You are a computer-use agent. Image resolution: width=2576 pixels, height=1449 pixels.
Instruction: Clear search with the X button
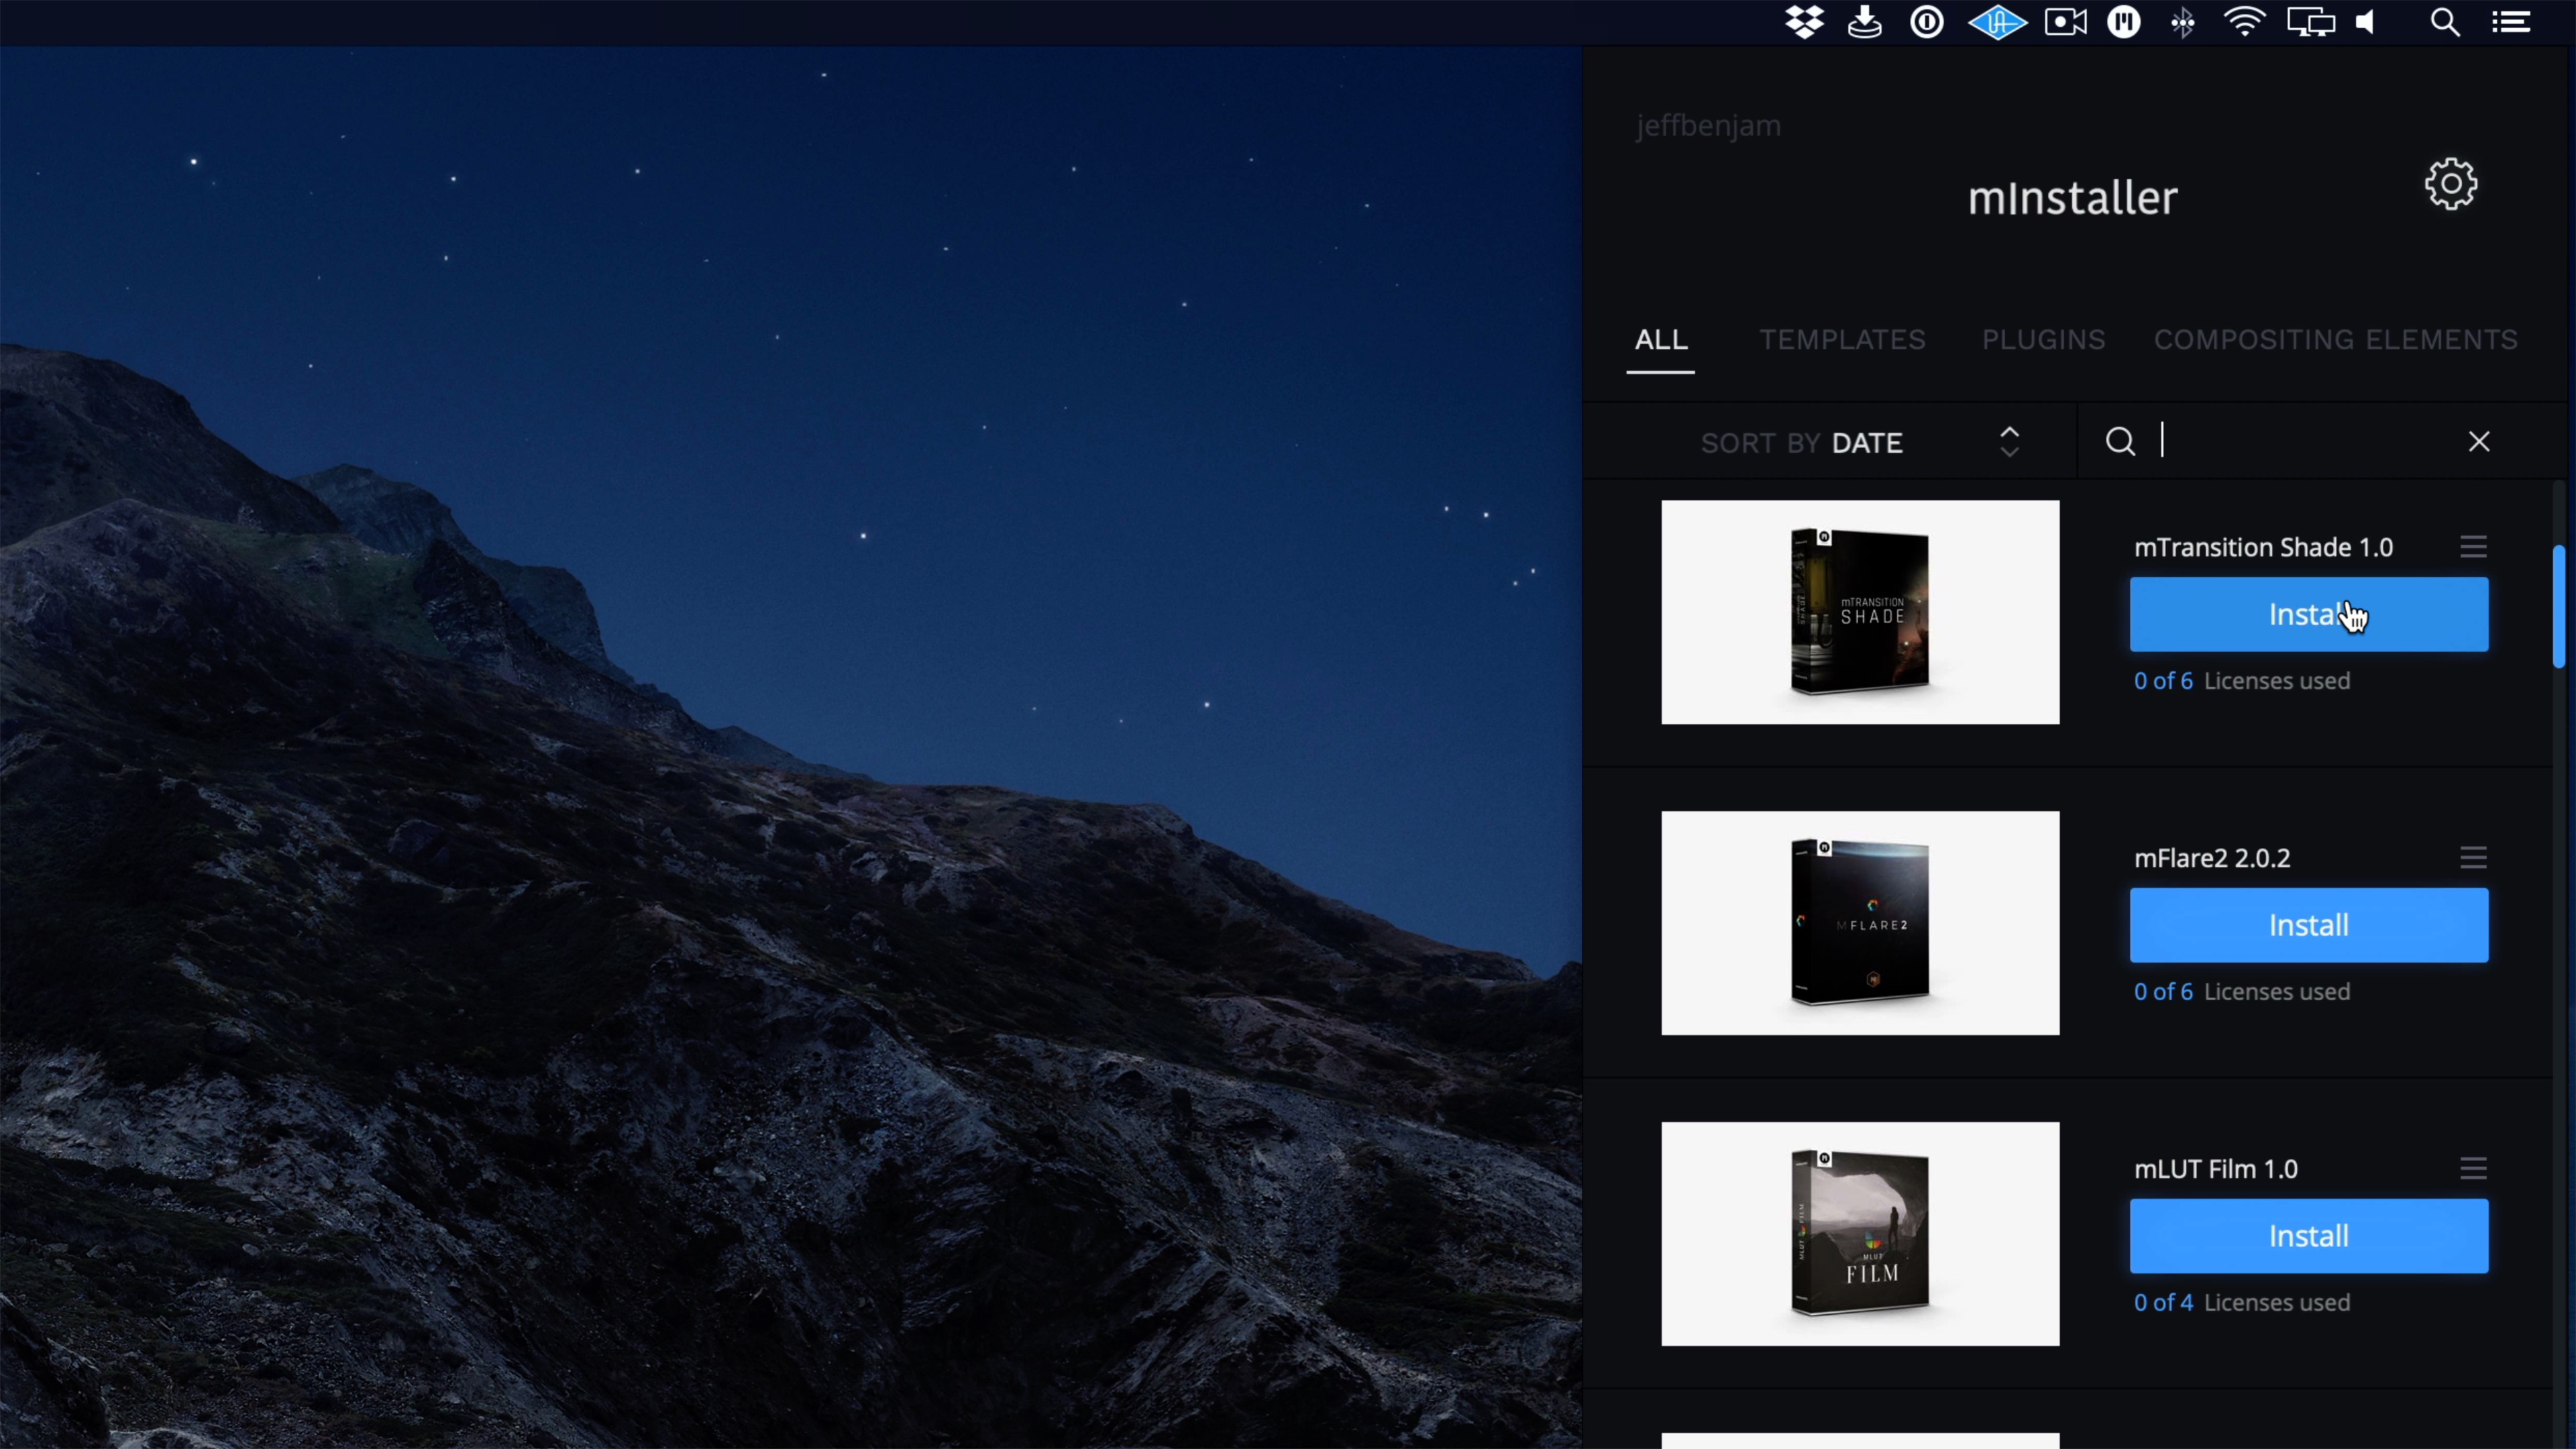[x=2478, y=441]
